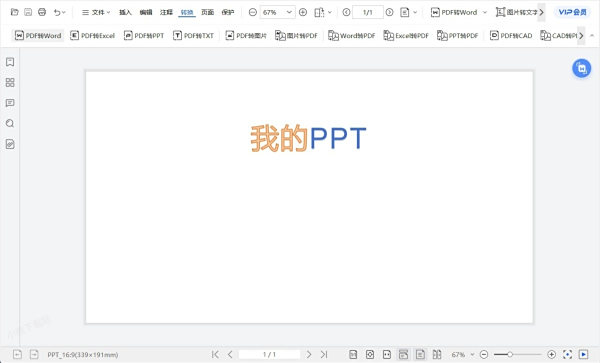The height and width of the screenshot is (363, 600).
Task: Choose PDF转PPT conversion
Action: click(144, 36)
